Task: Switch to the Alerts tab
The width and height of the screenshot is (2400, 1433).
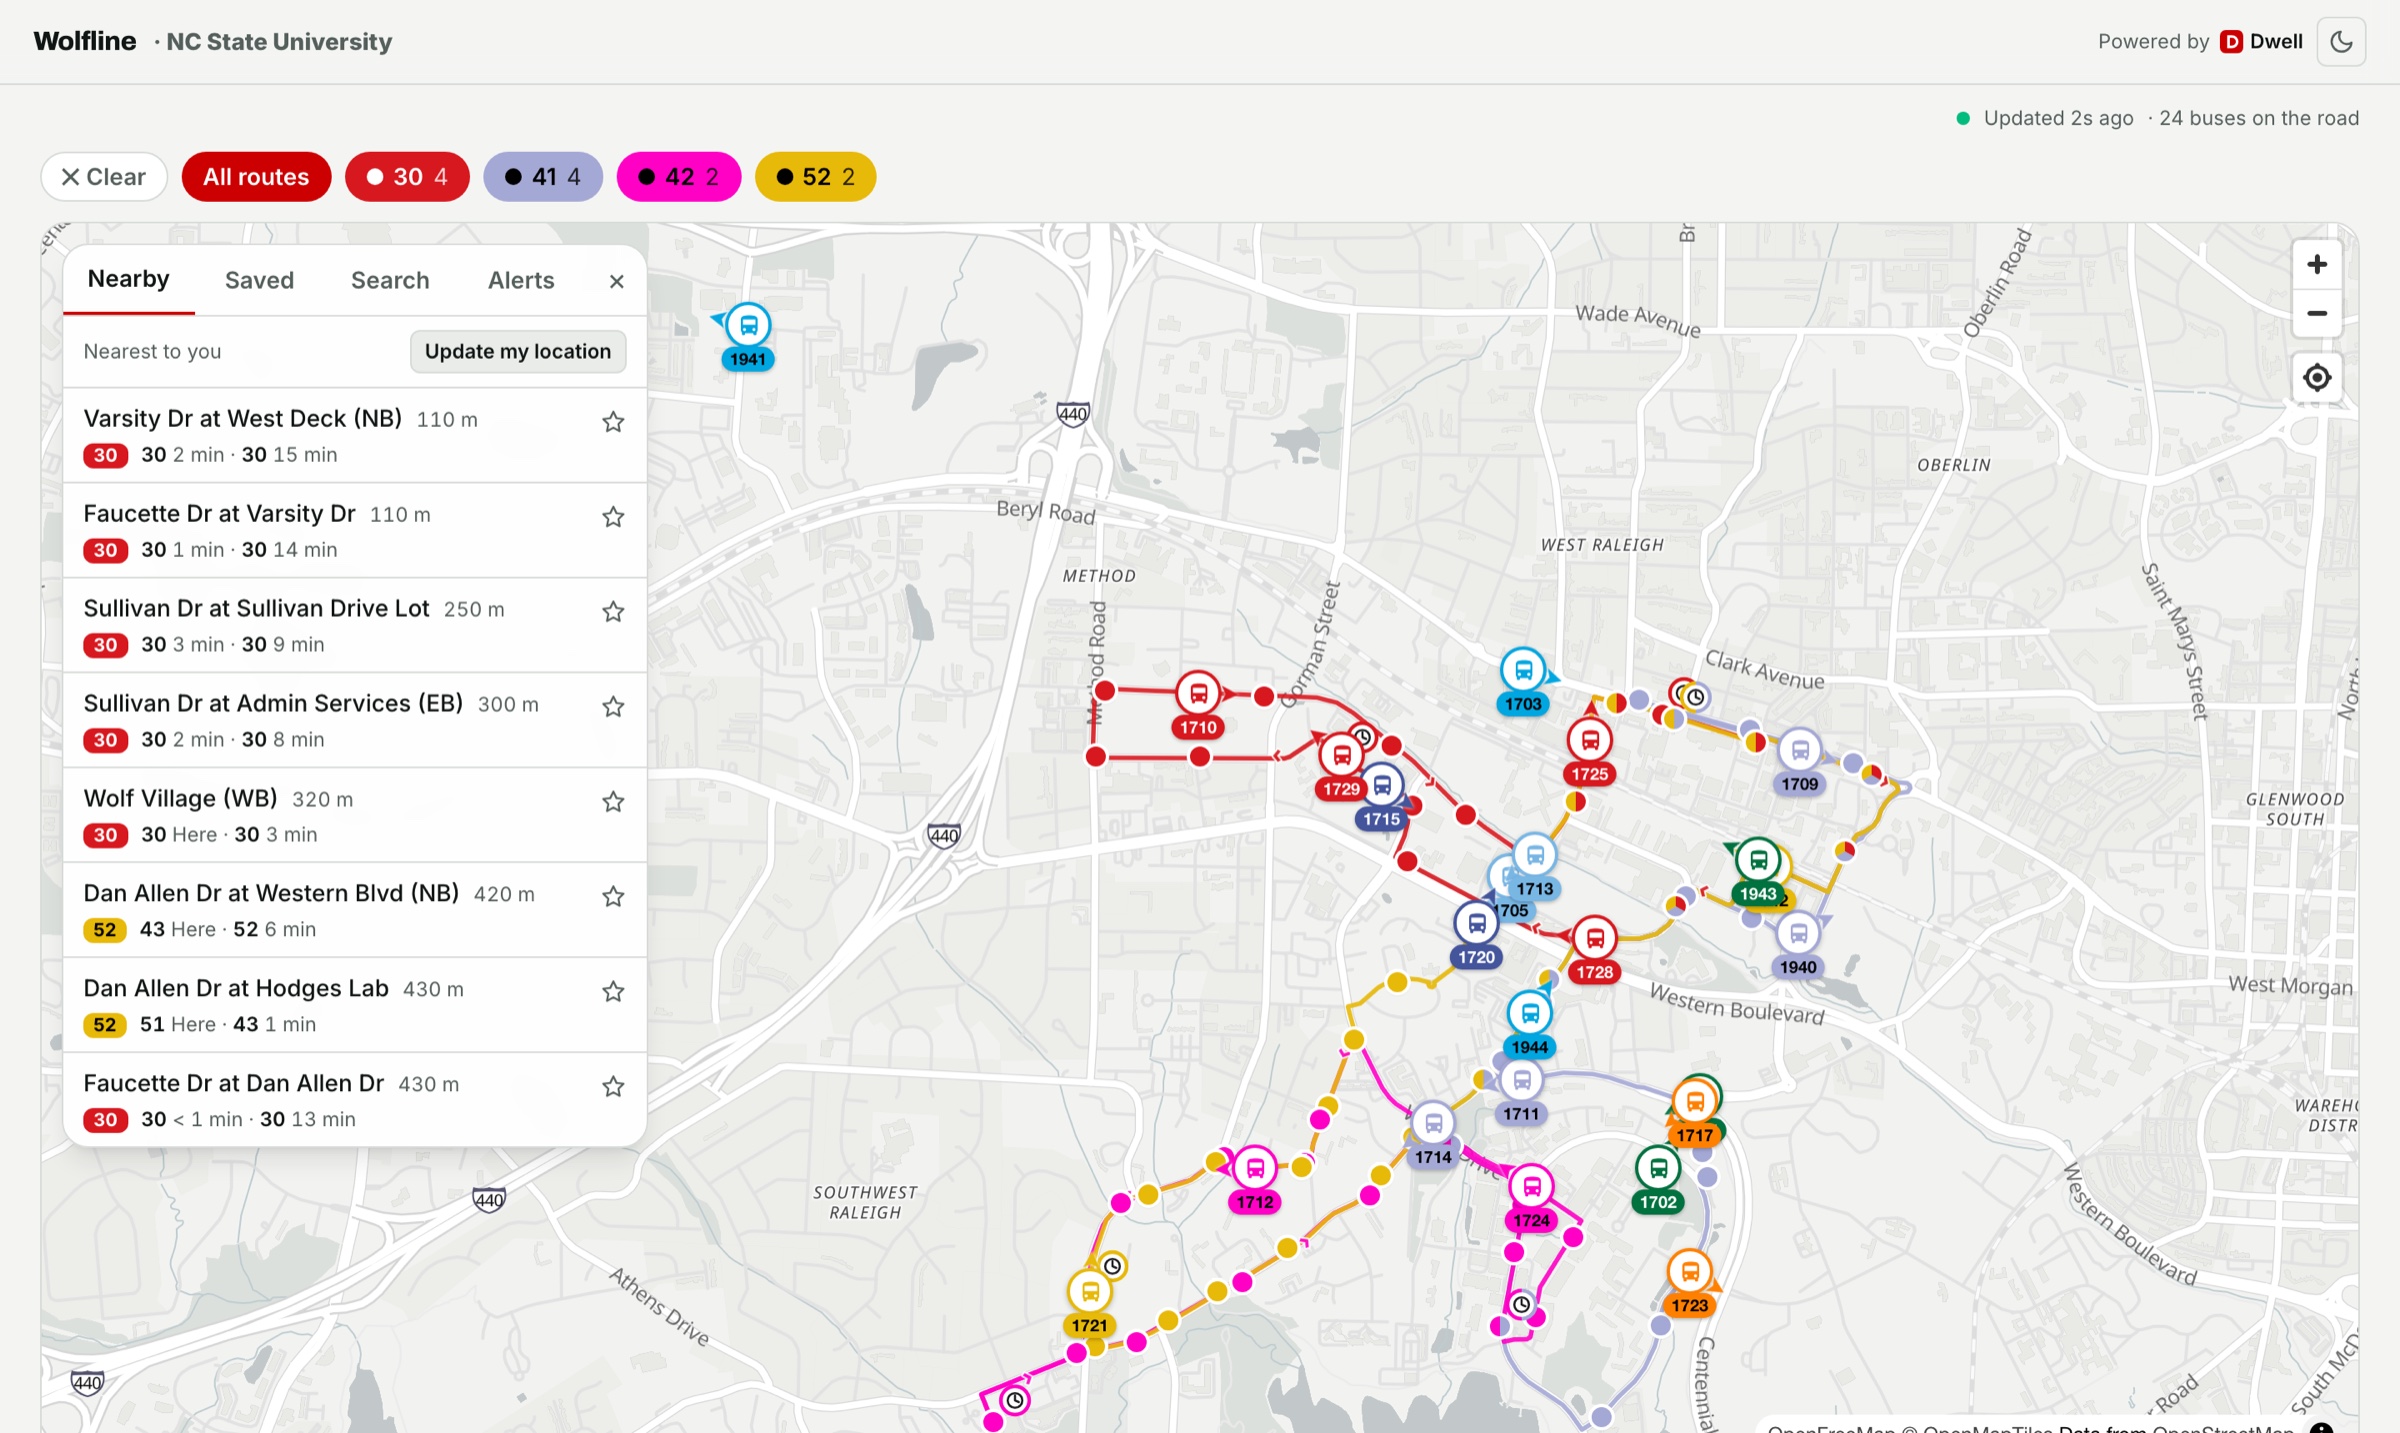Action: (x=521, y=281)
